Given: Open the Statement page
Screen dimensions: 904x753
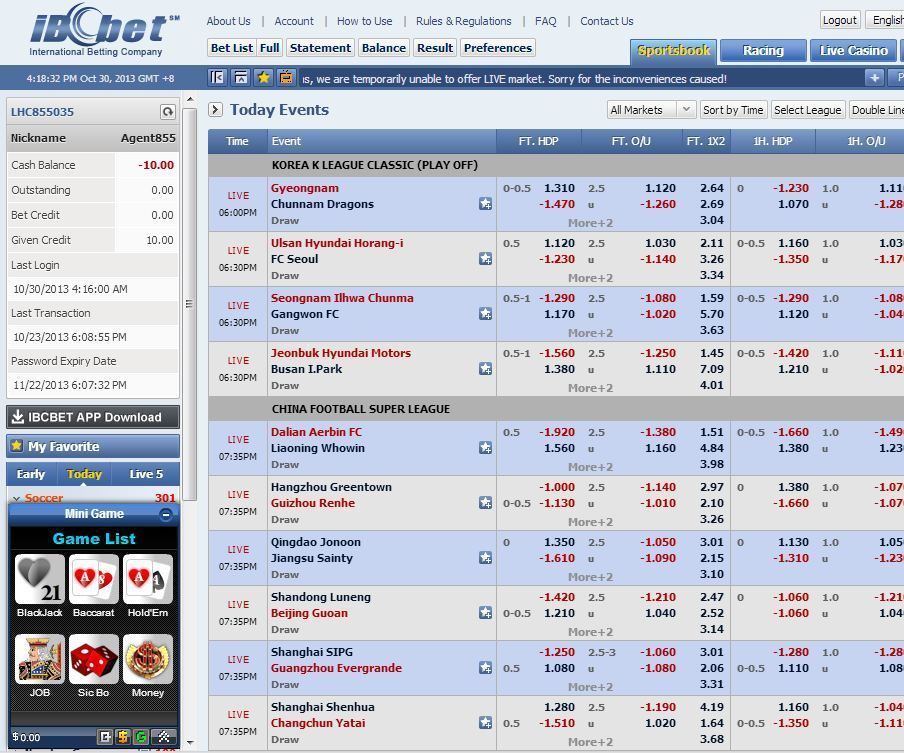Looking at the screenshot, I should pyautogui.click(x=320, y=48).
